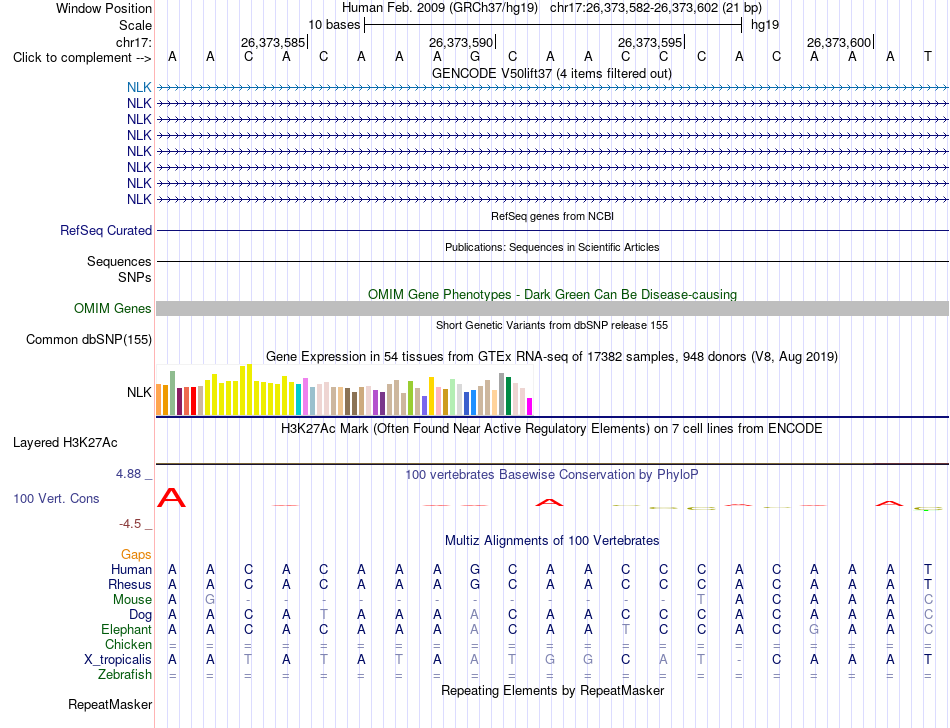Click the Rhesus species label
950x728 pixels.
coord(130,584)
